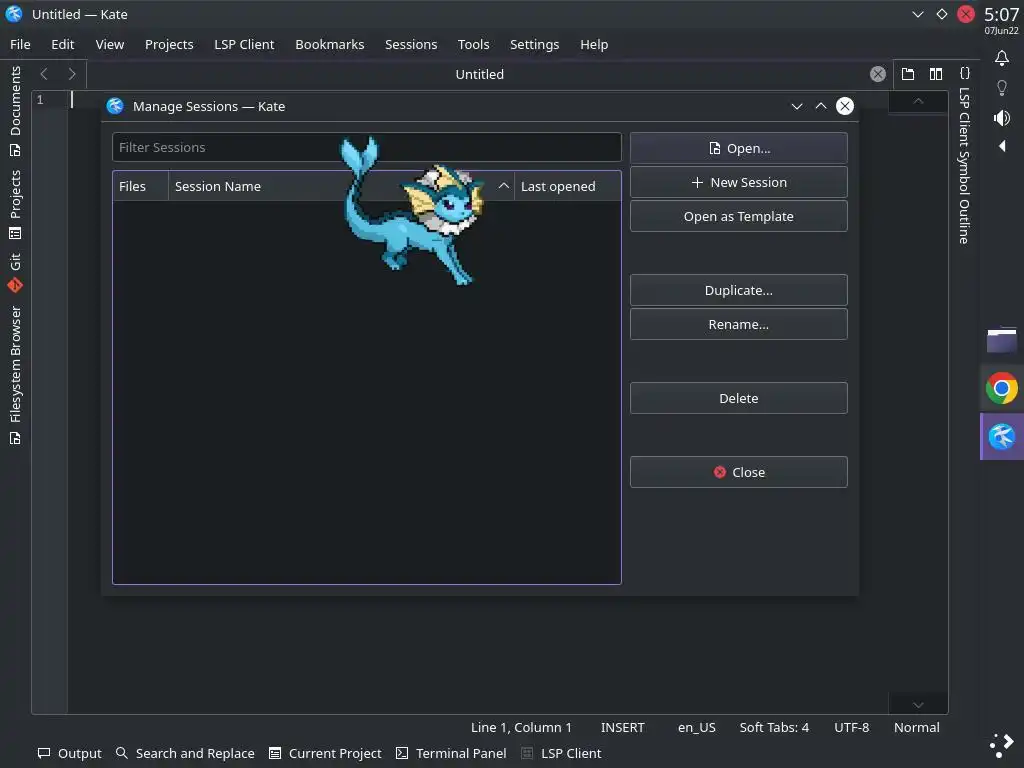
Task: Open the Sessions menu
Action: [x=411, y=44]
